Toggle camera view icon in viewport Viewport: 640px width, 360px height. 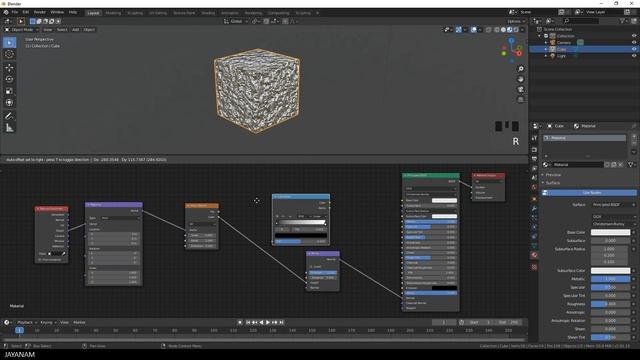pyautogui.click(x=520, y=89)
